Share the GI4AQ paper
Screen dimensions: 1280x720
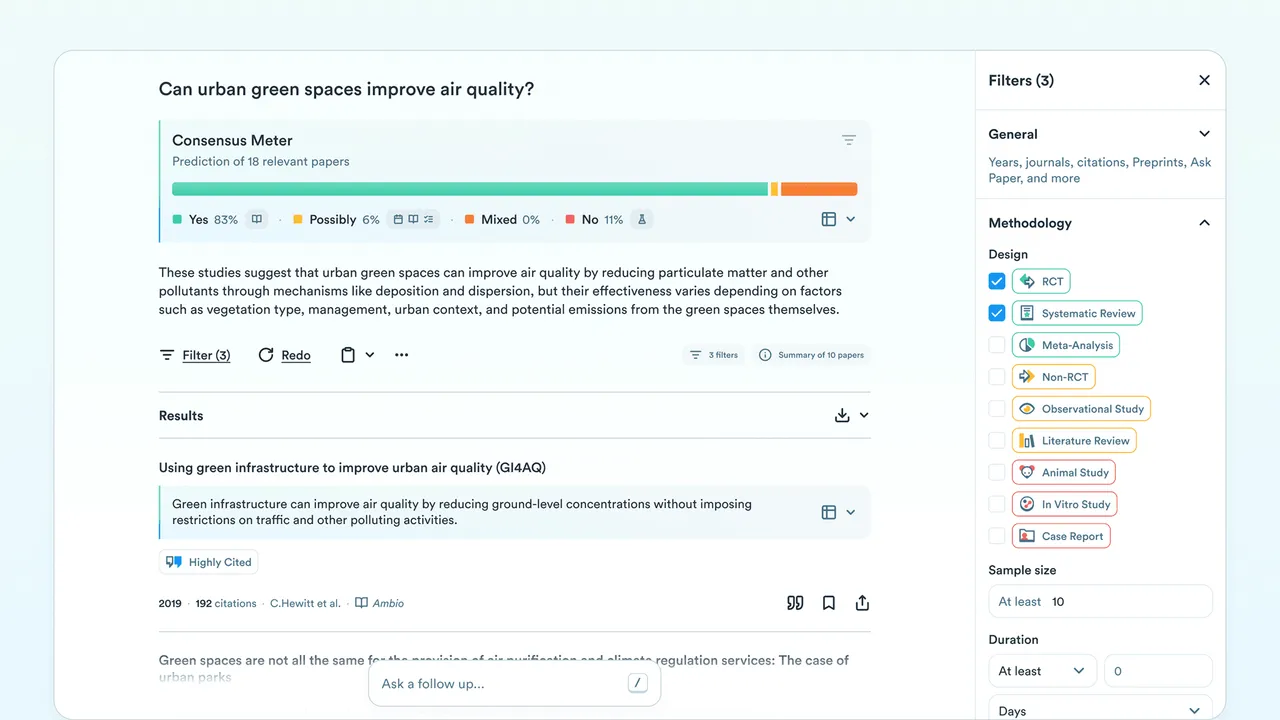click(862, 603)
